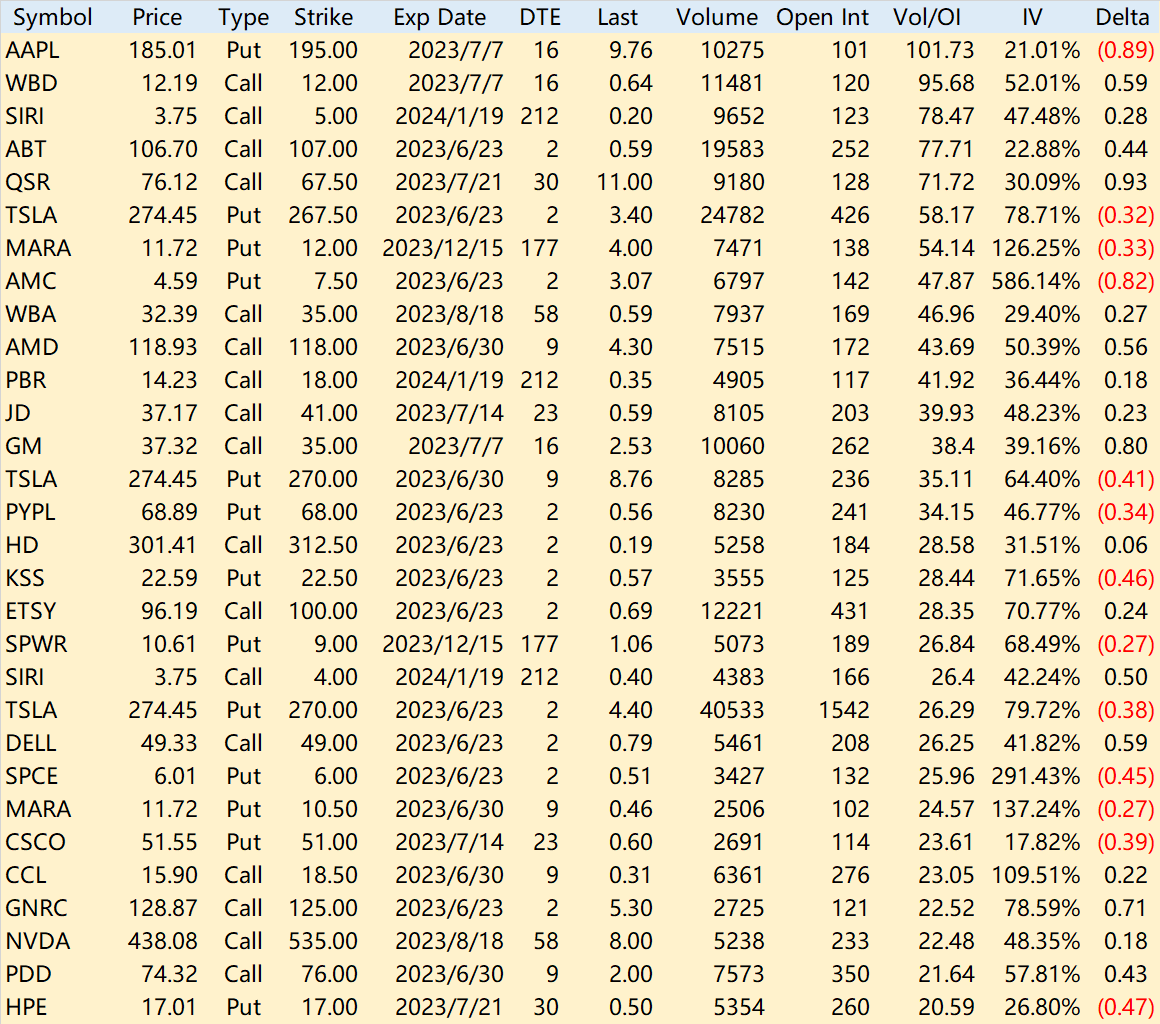Screen dimensions: 1160x1024
Task: Click the Price column header
Action: pos(157,17)
